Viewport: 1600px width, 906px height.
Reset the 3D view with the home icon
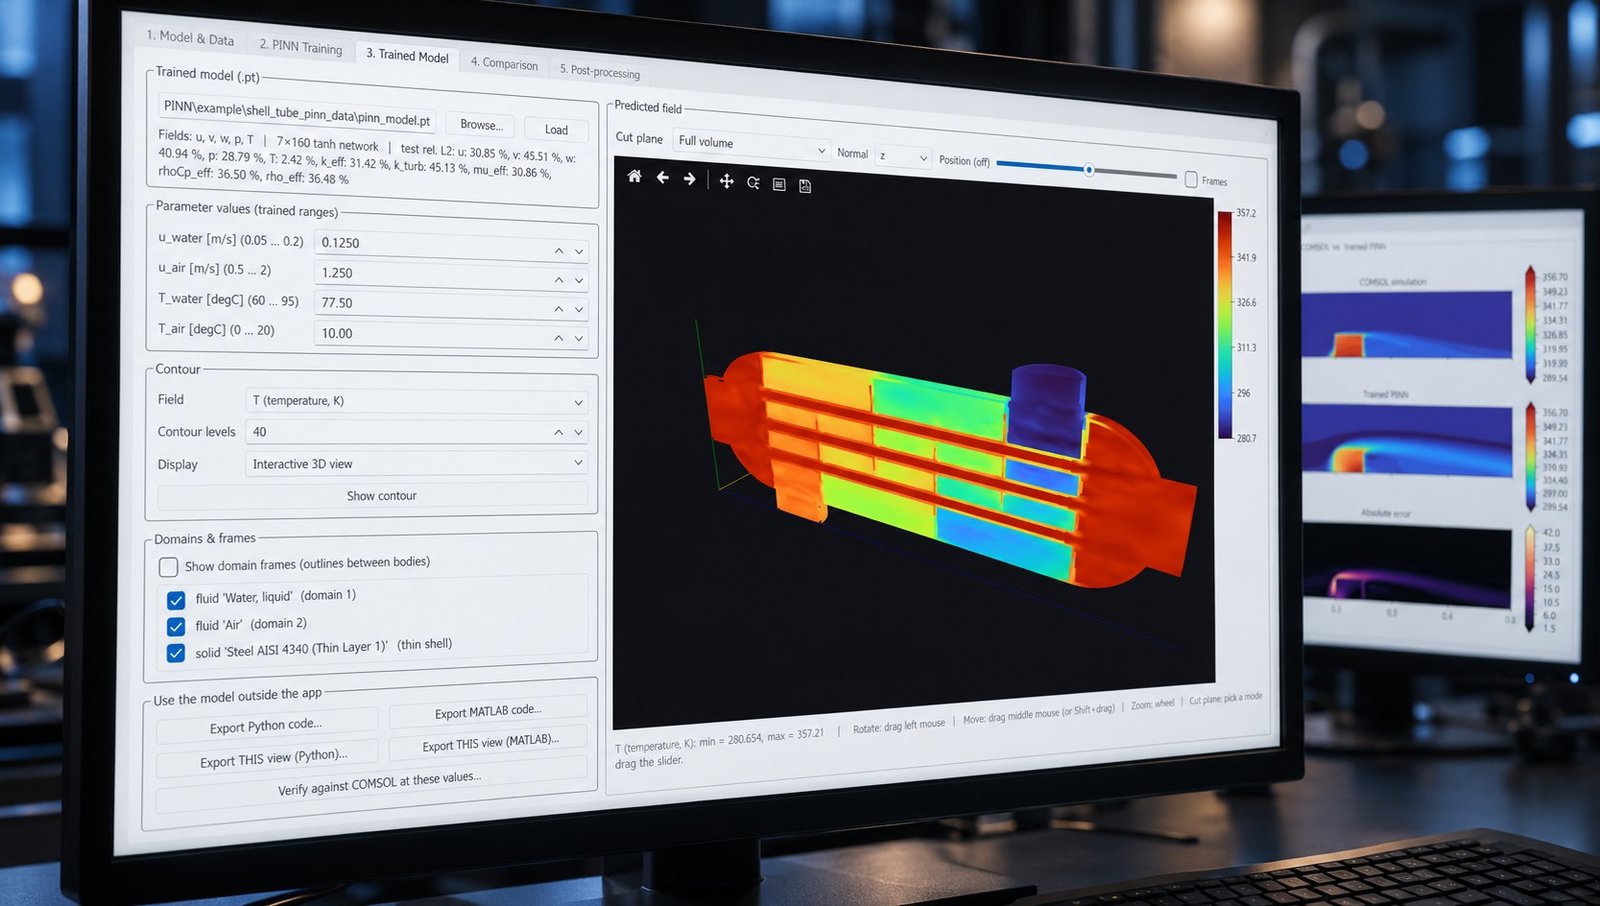pos(634,177)
